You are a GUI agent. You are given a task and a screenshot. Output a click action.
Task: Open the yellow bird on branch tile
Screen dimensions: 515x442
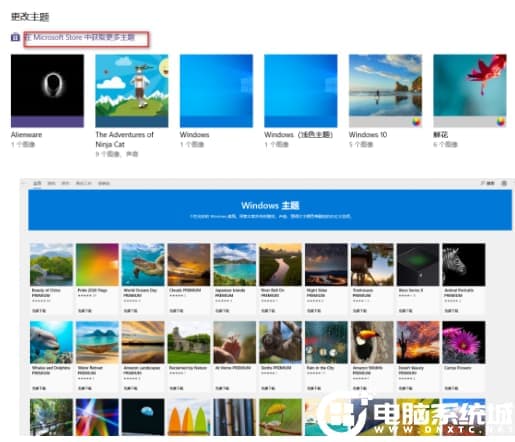[x=280, y=417]
